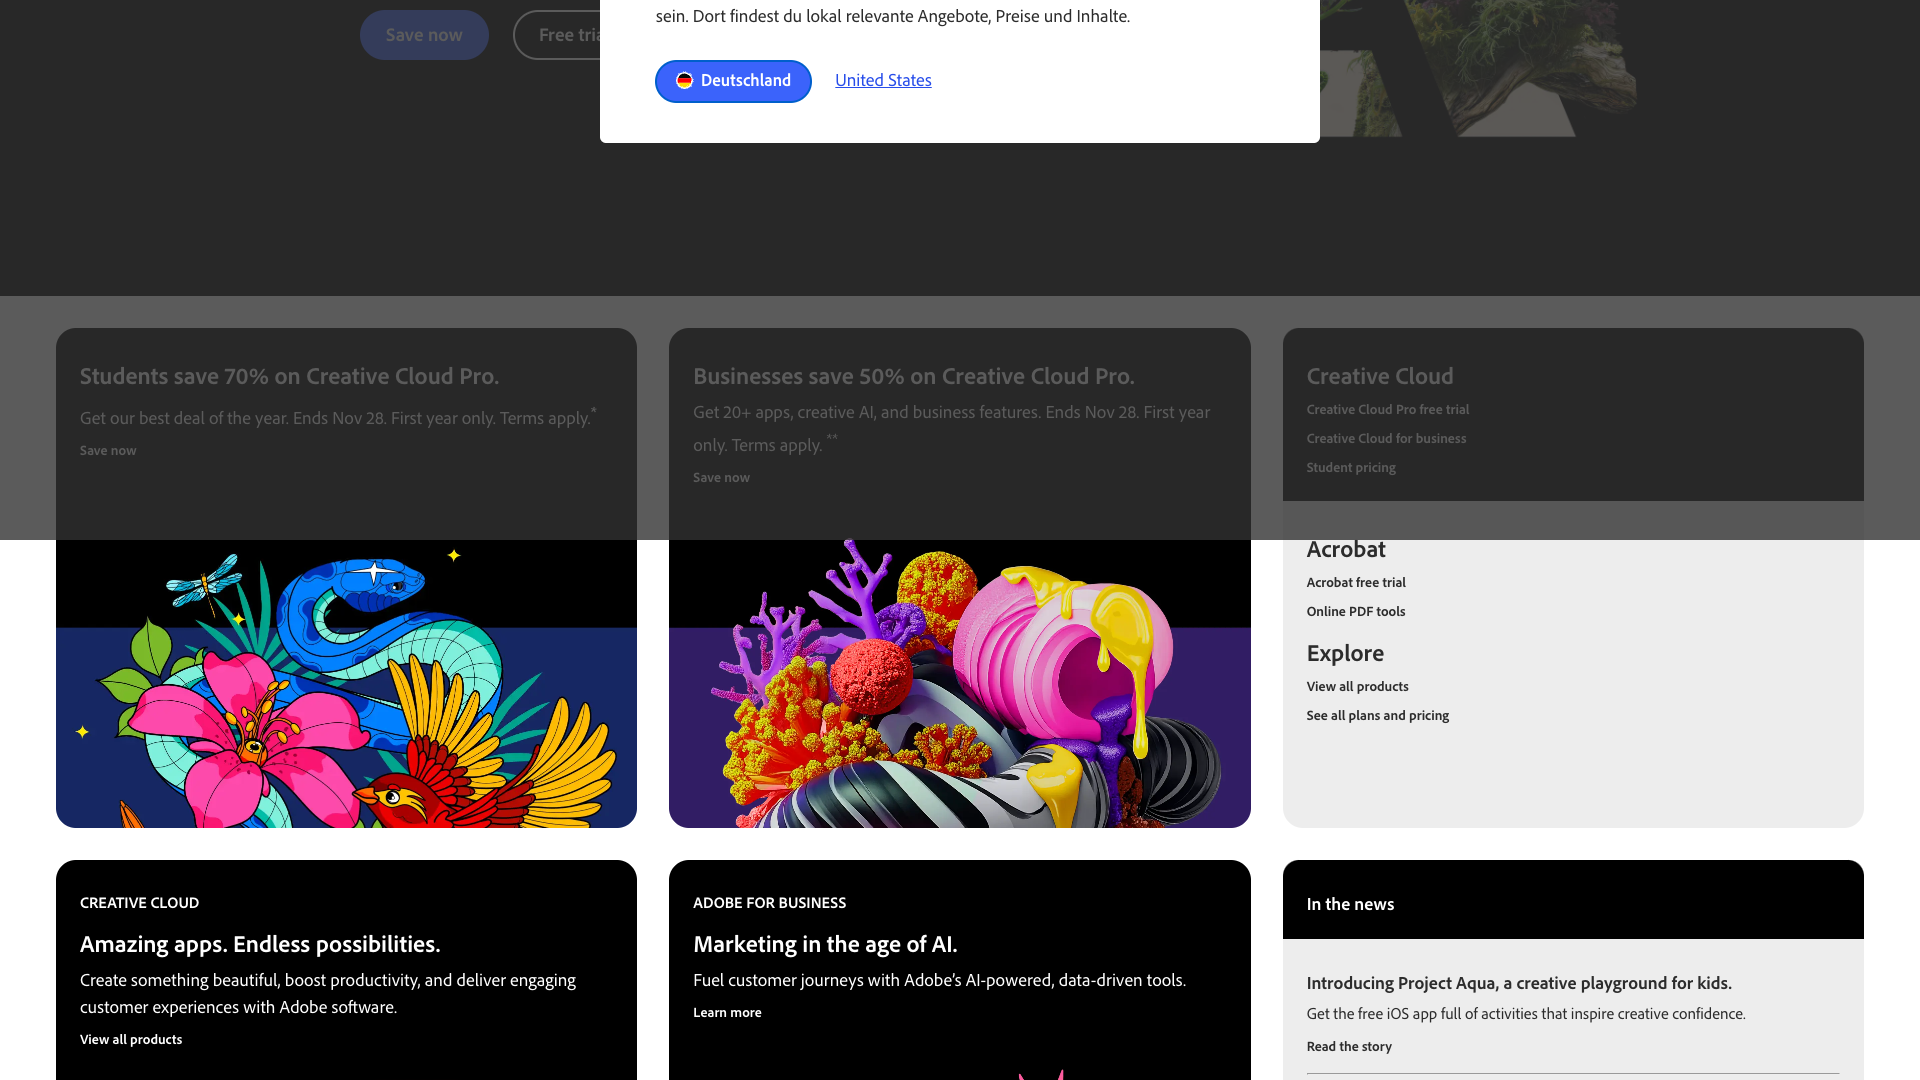Image resolution: width=1920 pixels, height=1080 pixels.
Task: Open the Student pricing page
Action: click(1351, 467)
